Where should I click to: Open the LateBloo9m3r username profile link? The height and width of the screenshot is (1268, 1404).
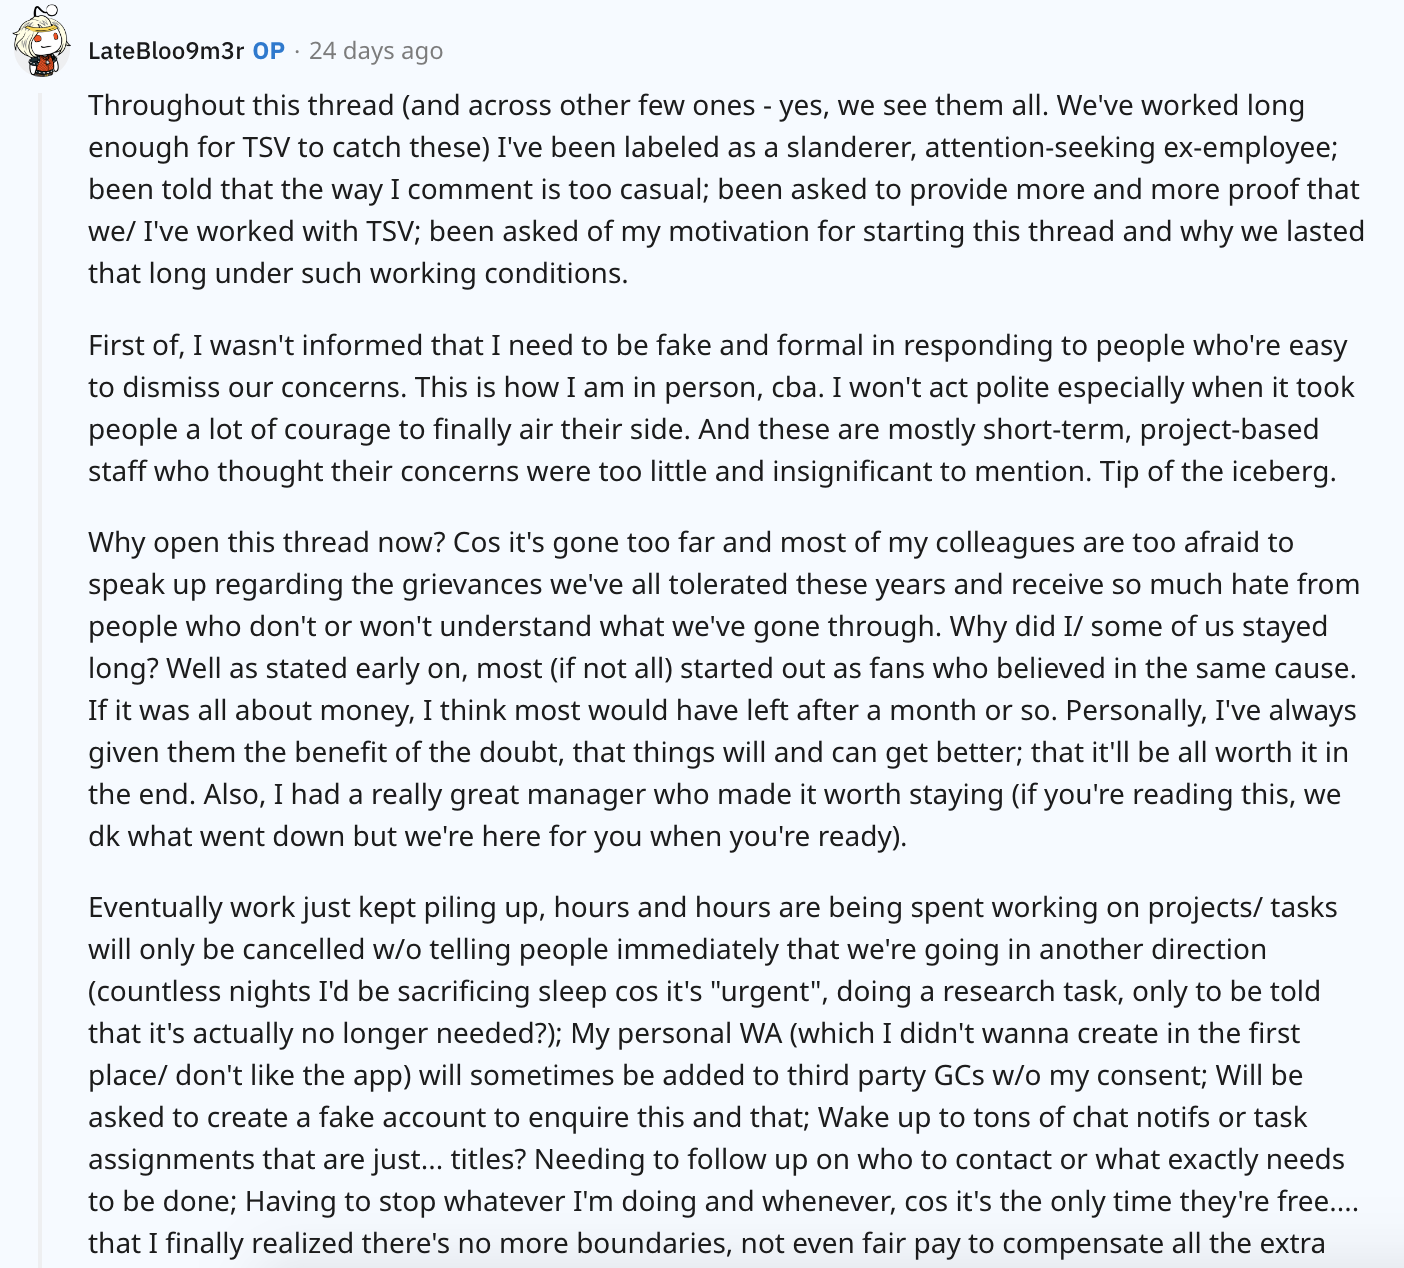point(166,50)
